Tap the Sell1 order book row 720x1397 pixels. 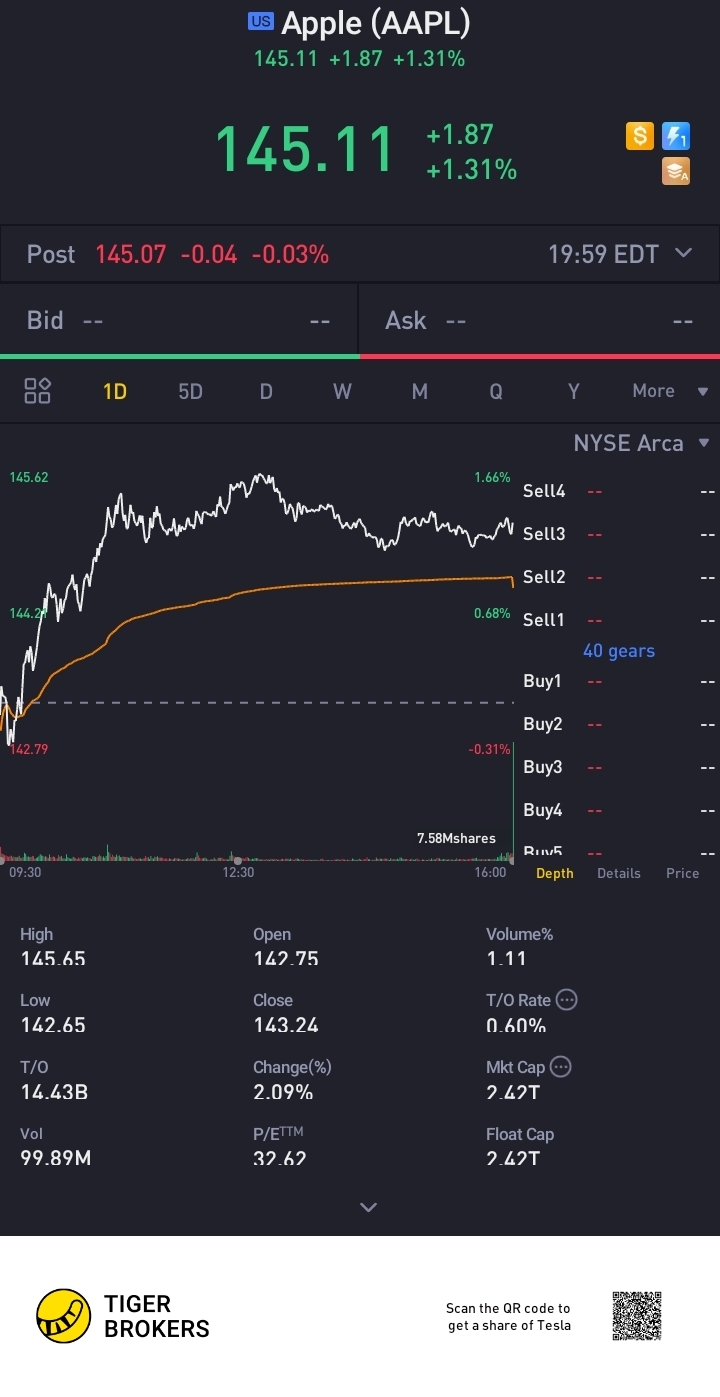point(620,620)
